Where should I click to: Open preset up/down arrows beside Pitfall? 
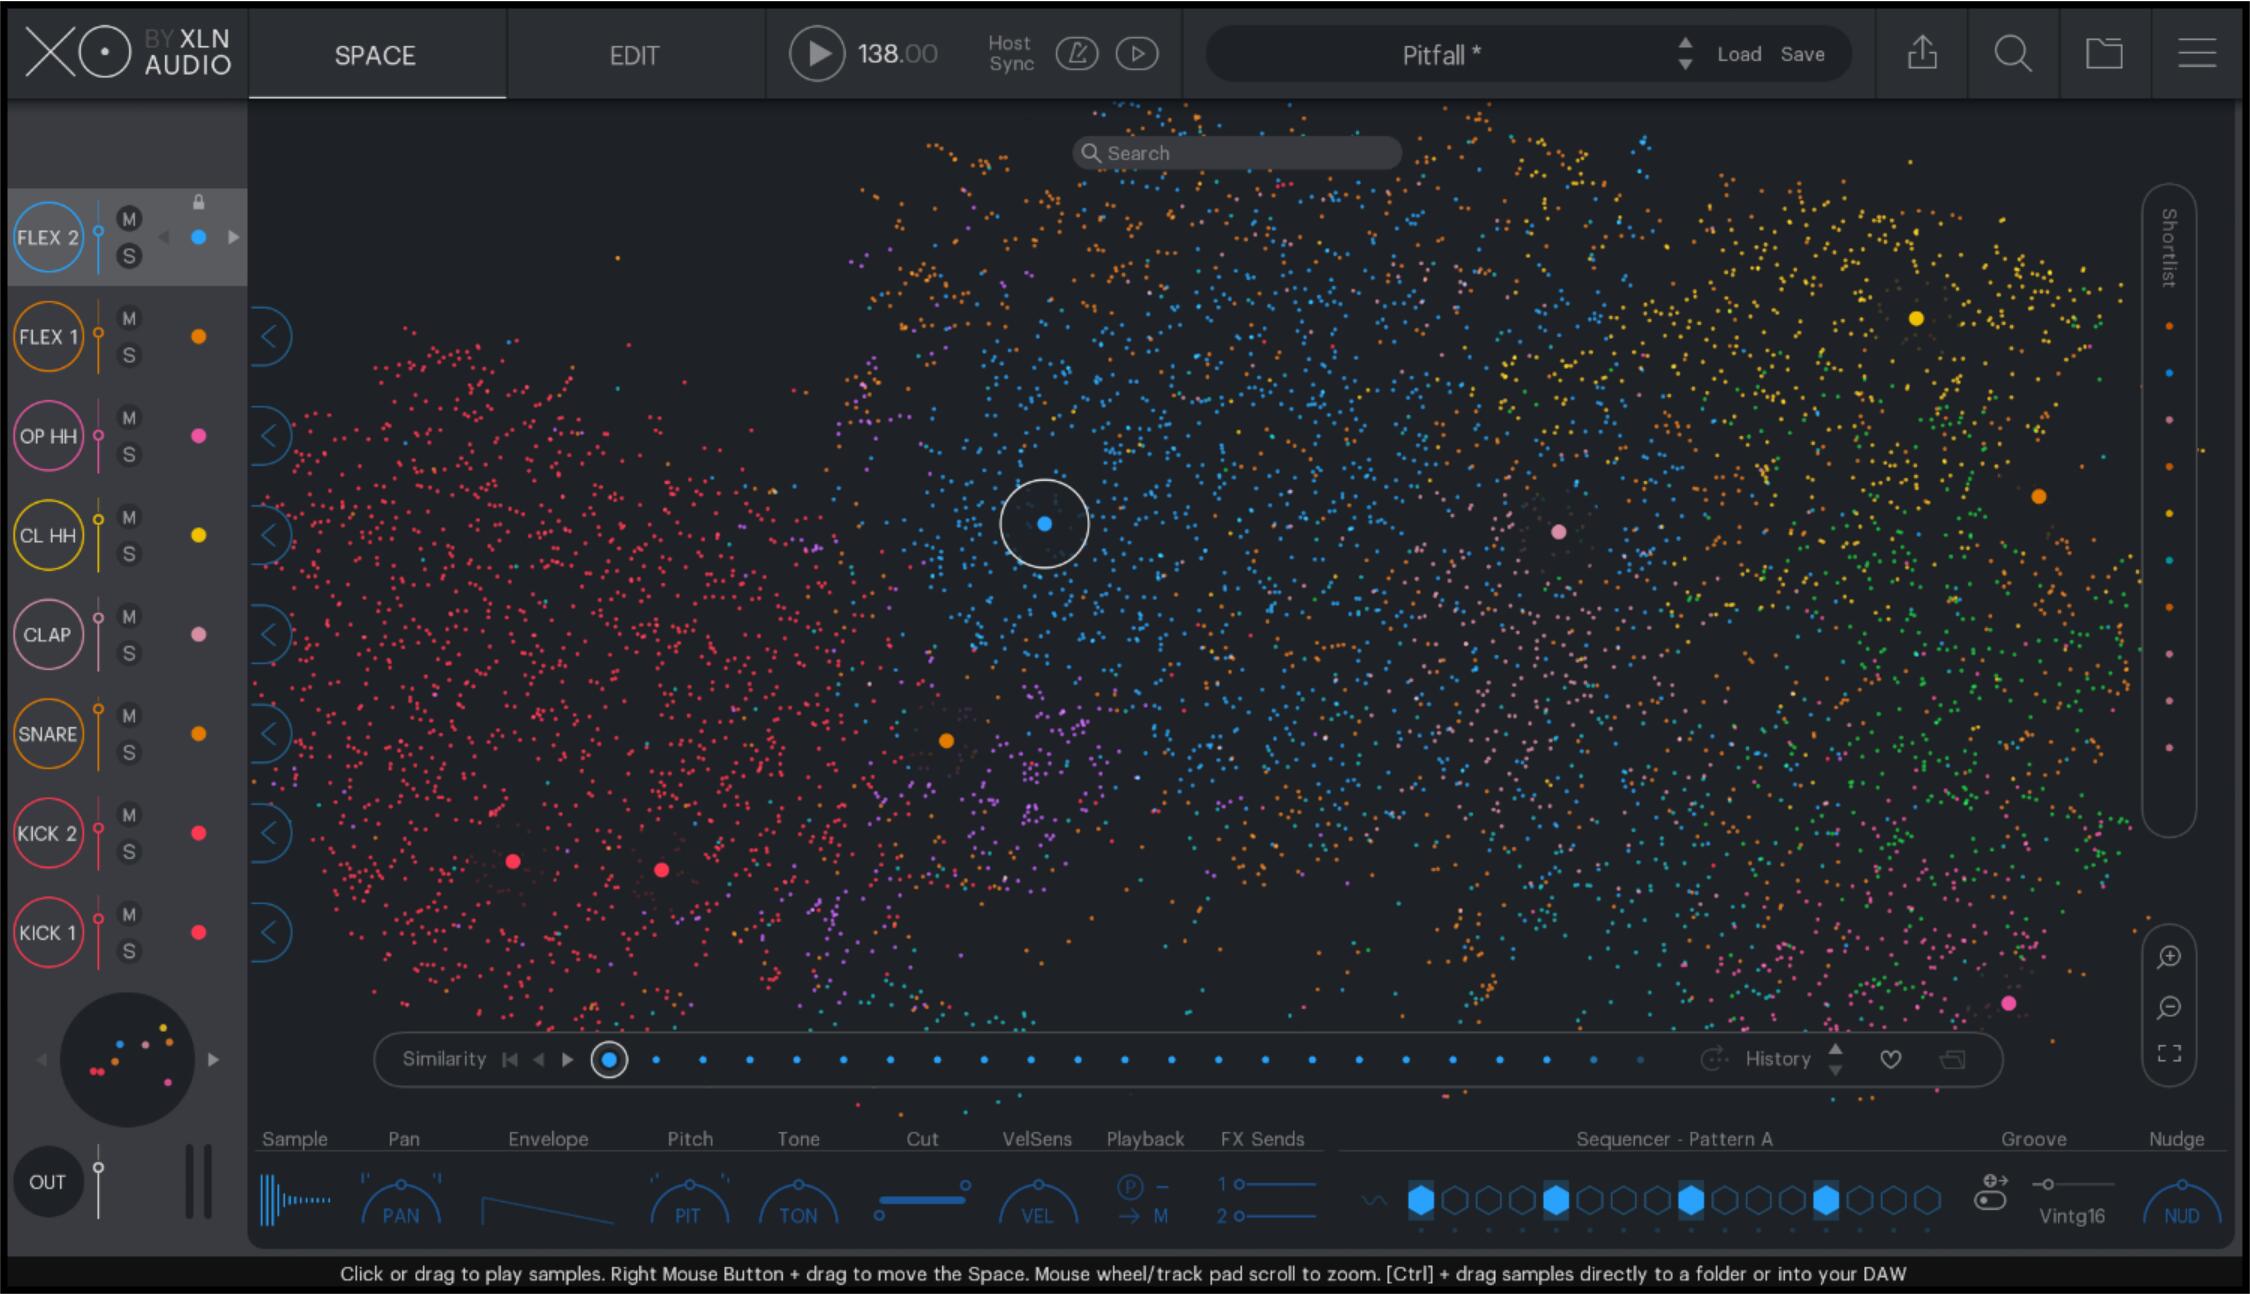coord(1685,54)
